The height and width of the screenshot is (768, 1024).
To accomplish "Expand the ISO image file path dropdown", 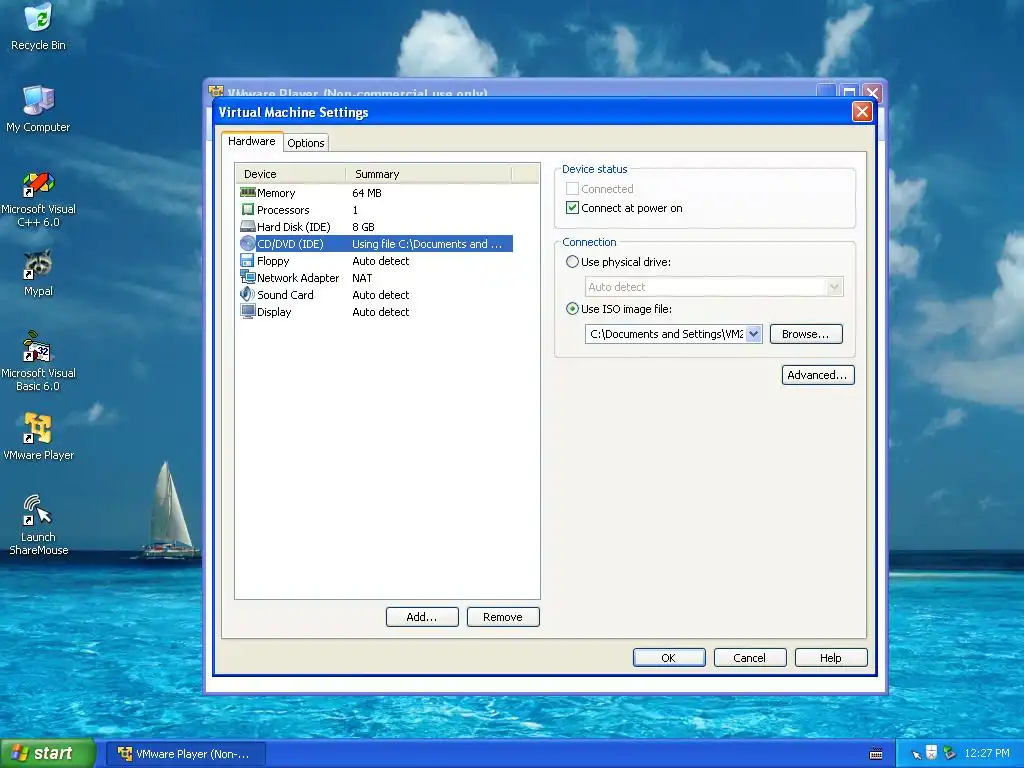I will coord(754,334).
